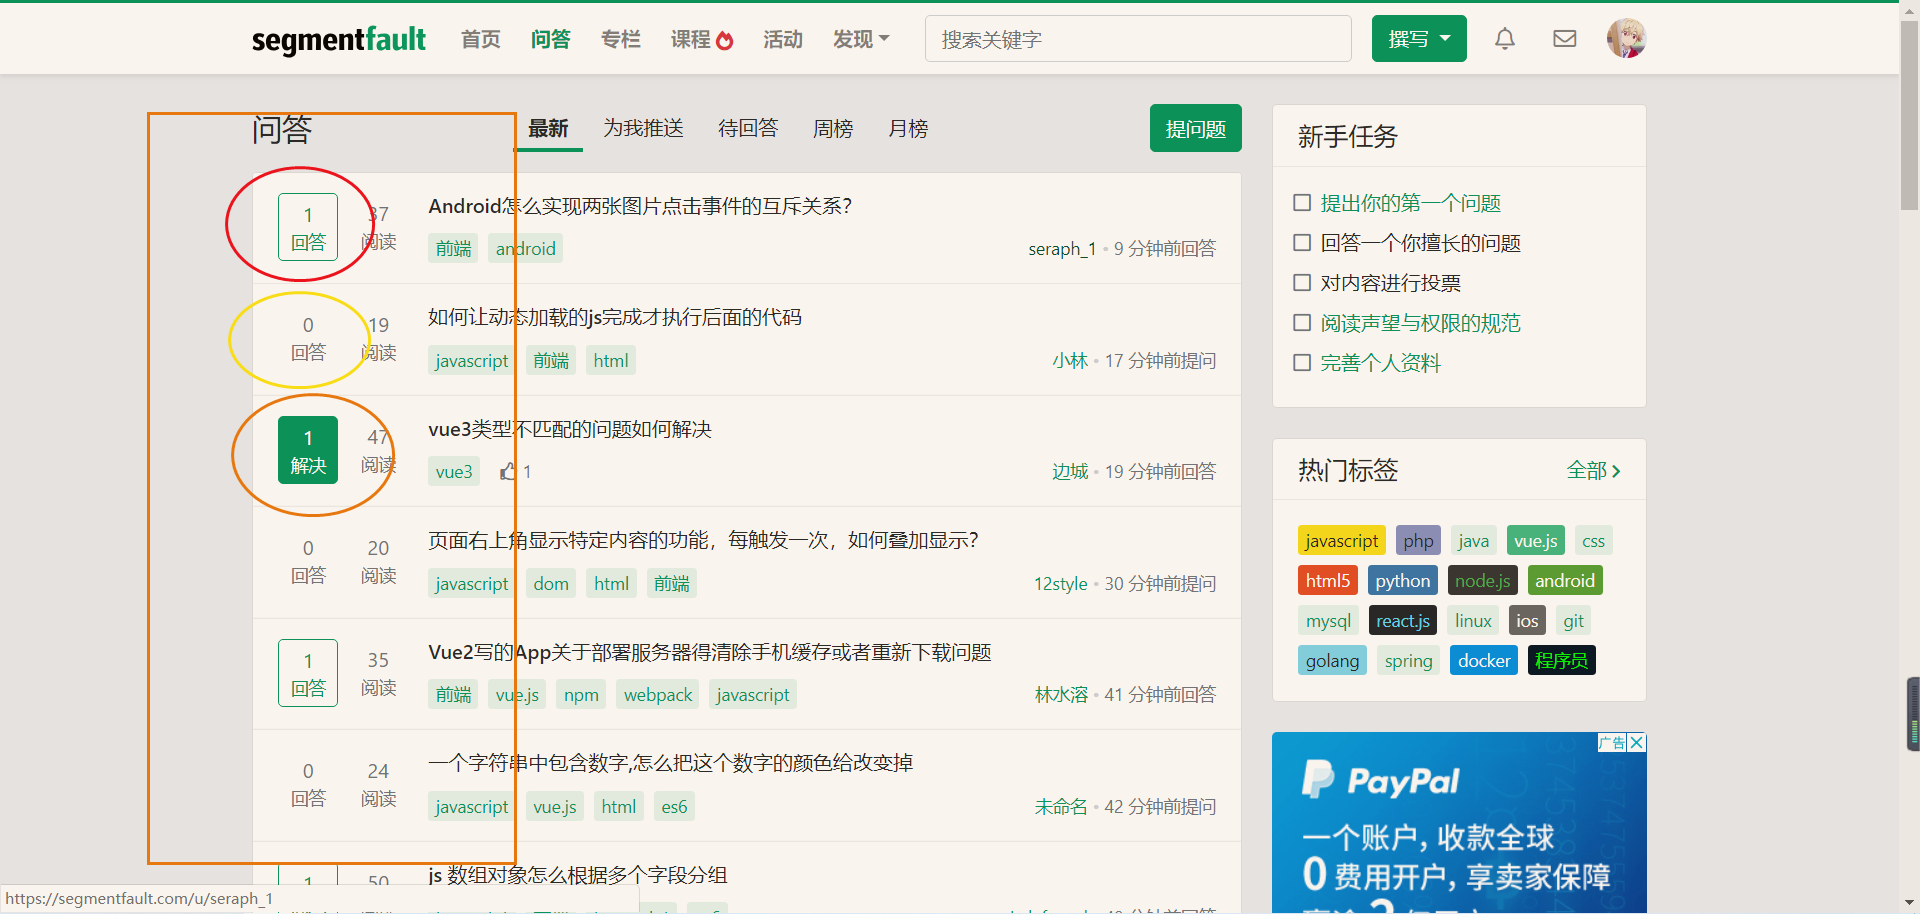Close the PayPal ad with X icon
The width and height of the screenshot is (1920, 914).
1637,742
